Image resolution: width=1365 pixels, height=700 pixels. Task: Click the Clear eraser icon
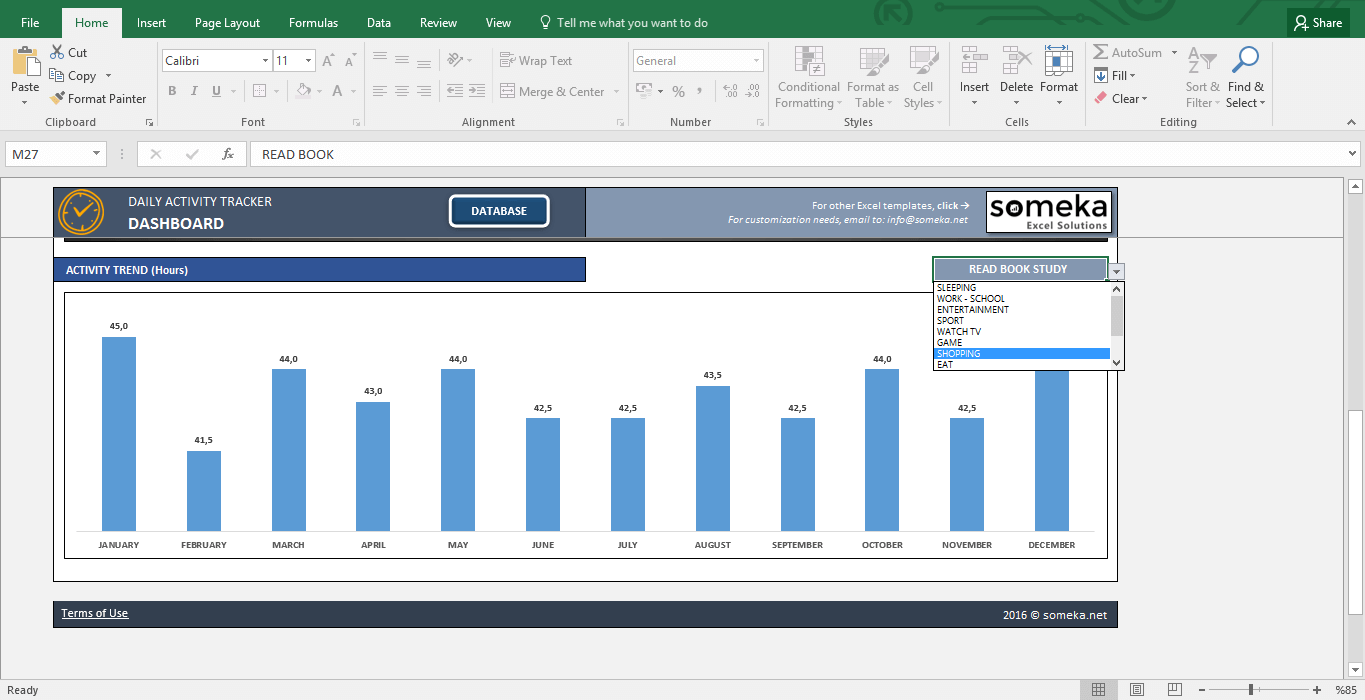(x=1101, y=98)
